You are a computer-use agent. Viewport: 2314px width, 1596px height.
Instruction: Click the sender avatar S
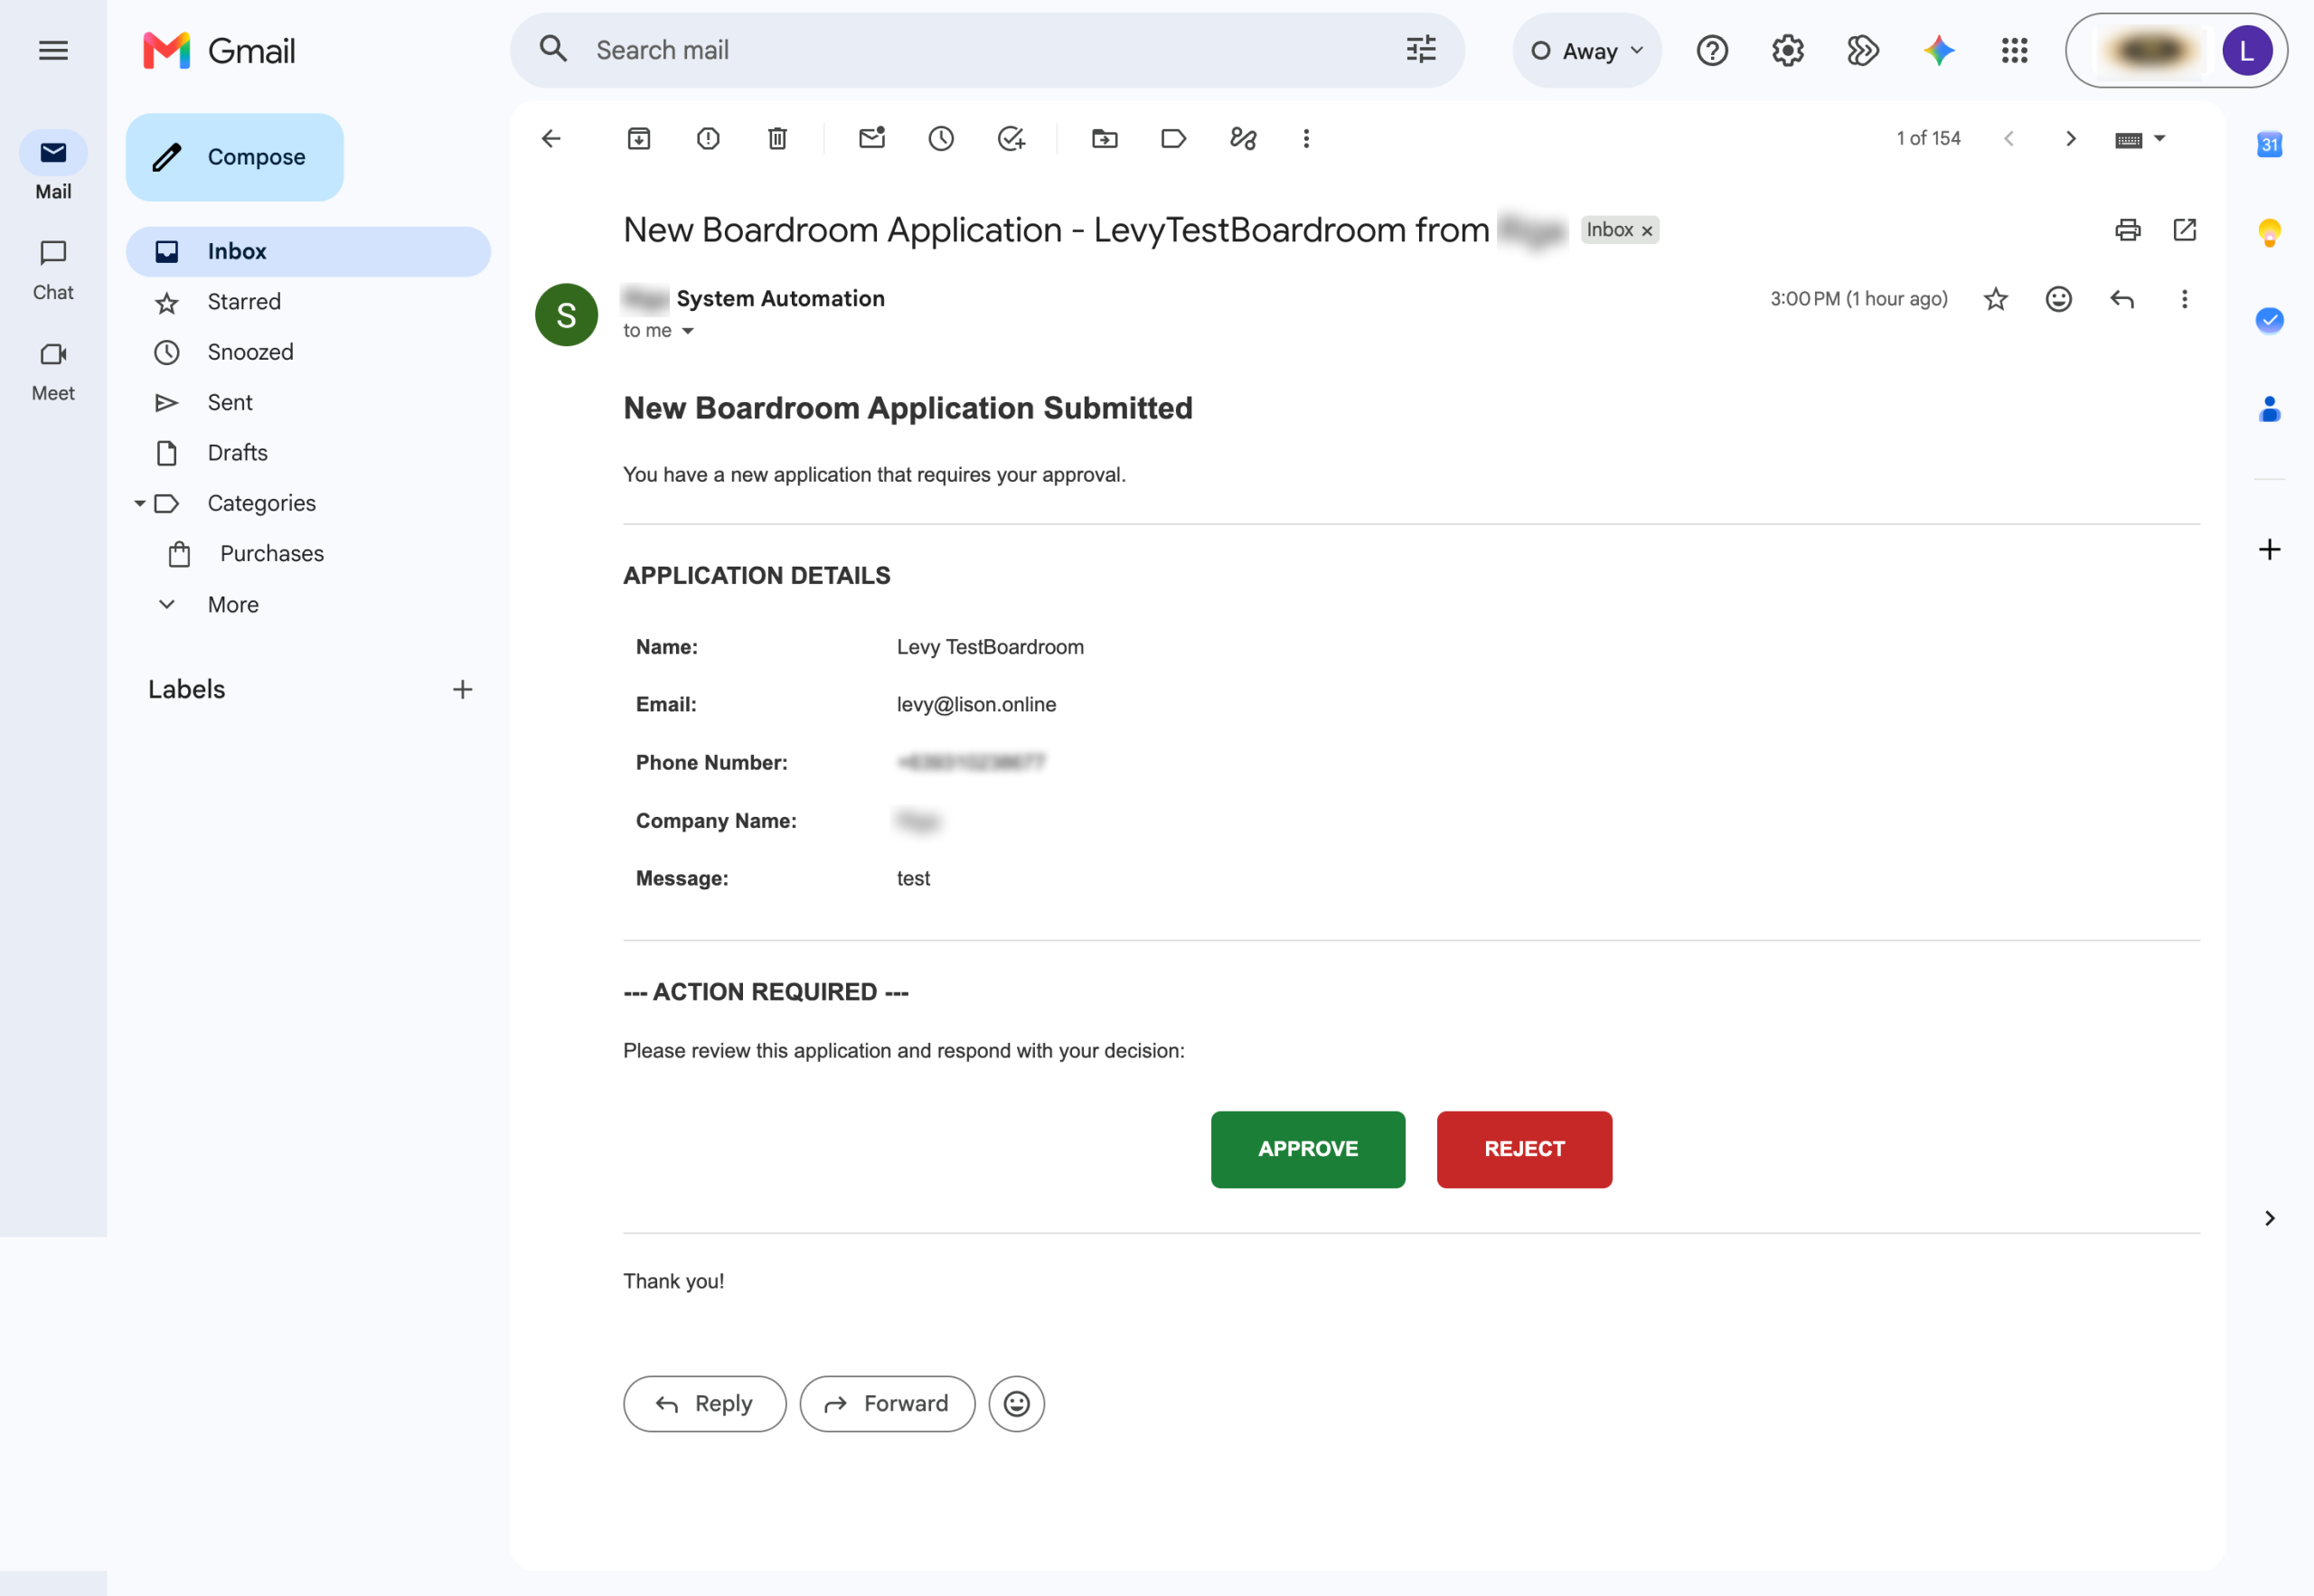click(566, 315)
